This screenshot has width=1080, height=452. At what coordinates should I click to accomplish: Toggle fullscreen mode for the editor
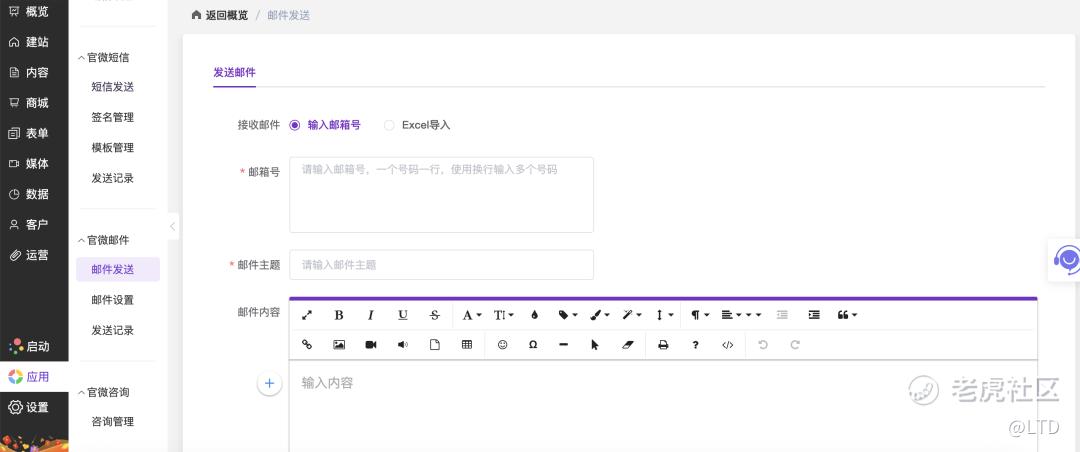click(x=307, y=315)
